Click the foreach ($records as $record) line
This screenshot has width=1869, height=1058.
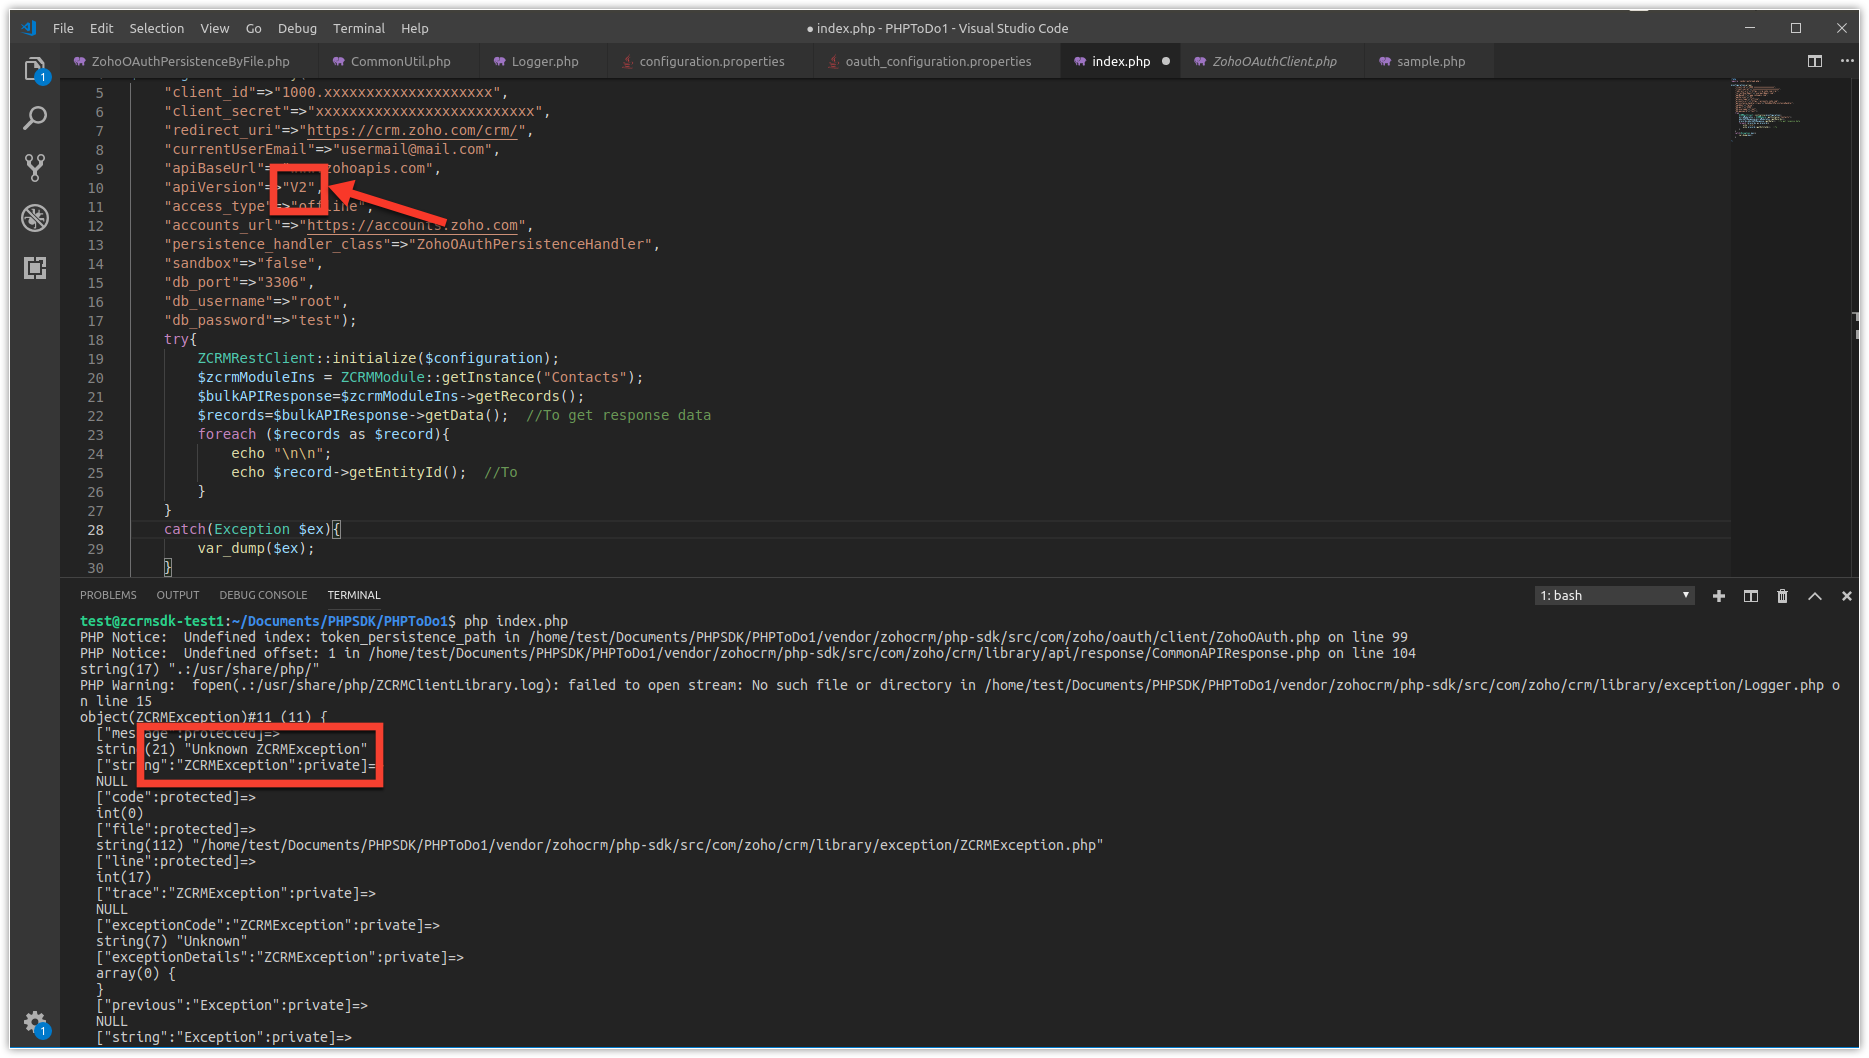(324, 434)
